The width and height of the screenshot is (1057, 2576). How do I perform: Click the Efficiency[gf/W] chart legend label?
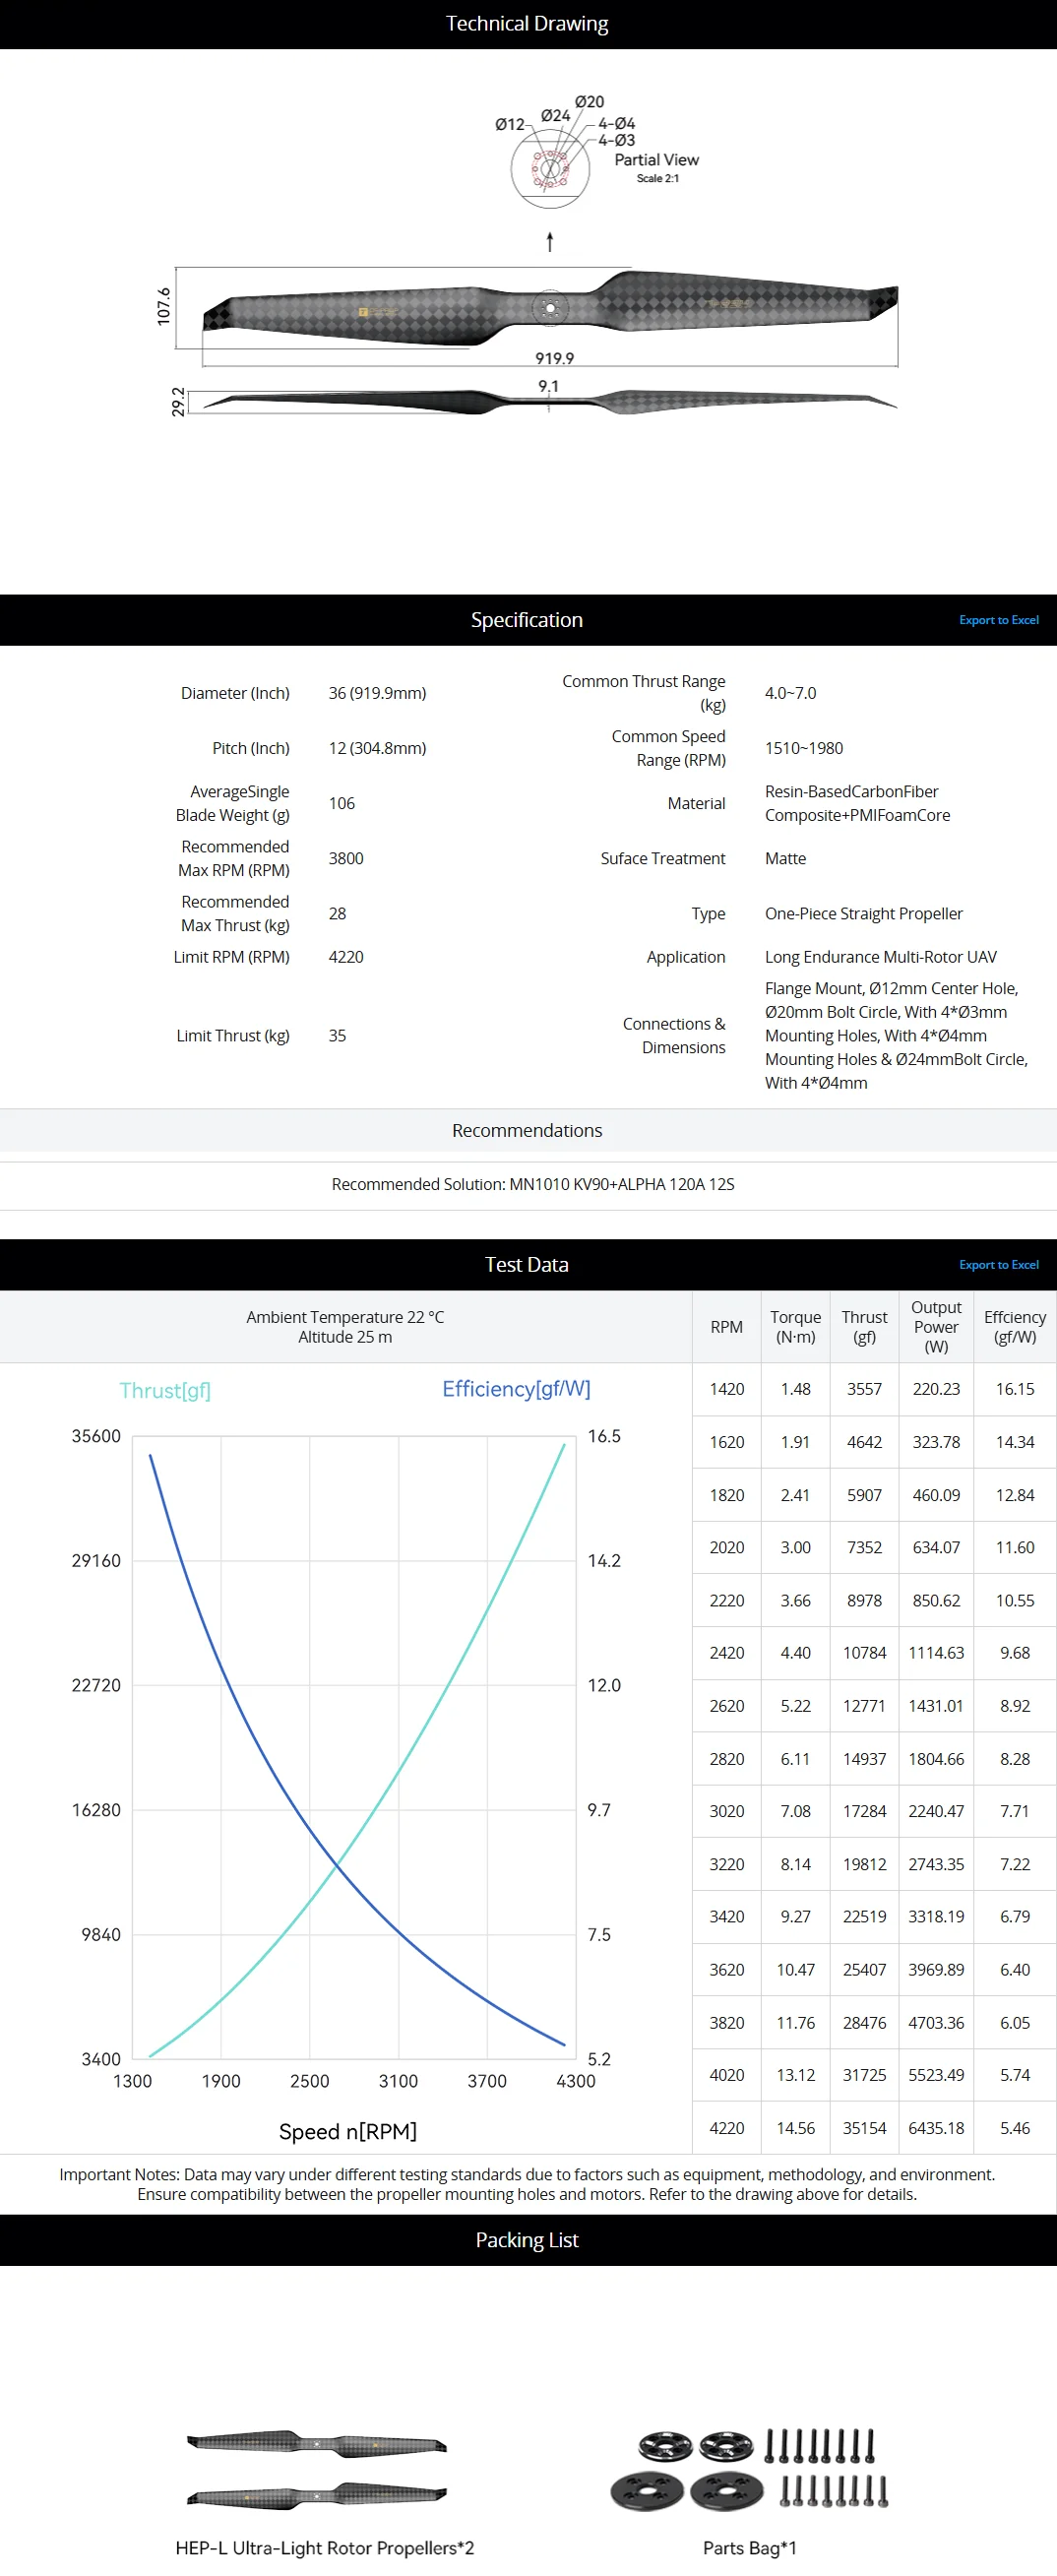tap(516, 1389)
